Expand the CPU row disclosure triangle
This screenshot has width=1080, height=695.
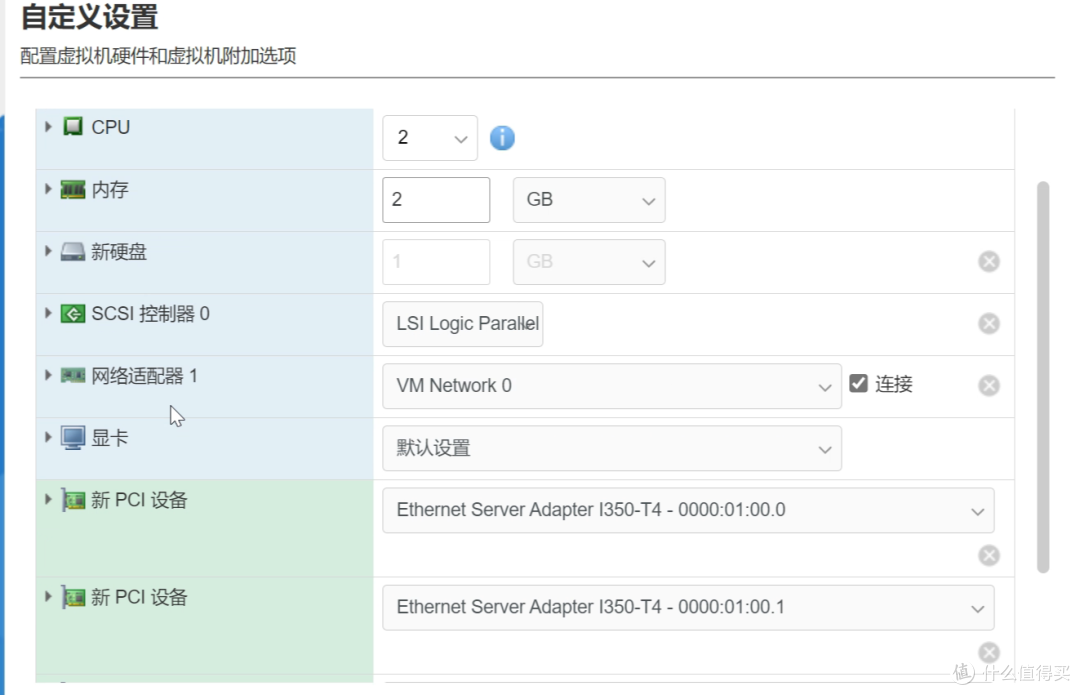click(48, 127)
